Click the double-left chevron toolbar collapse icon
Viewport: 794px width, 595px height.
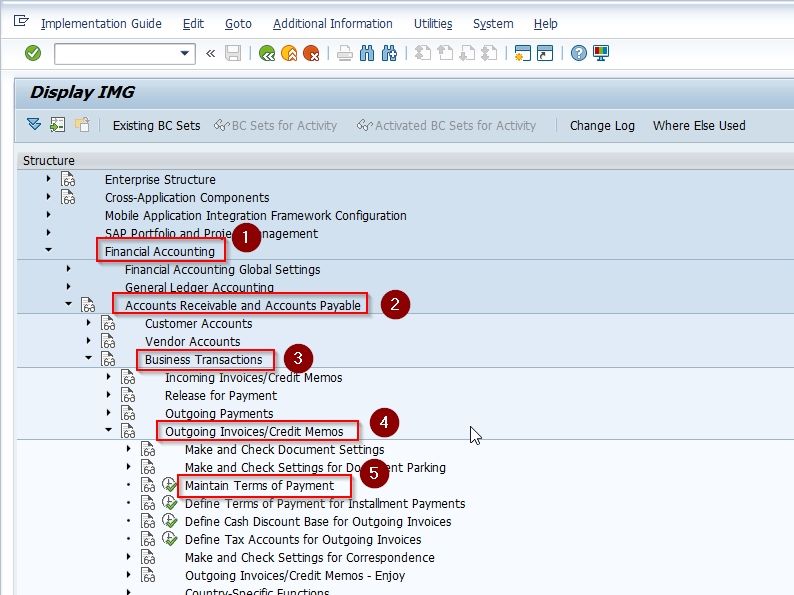[211, 53]
